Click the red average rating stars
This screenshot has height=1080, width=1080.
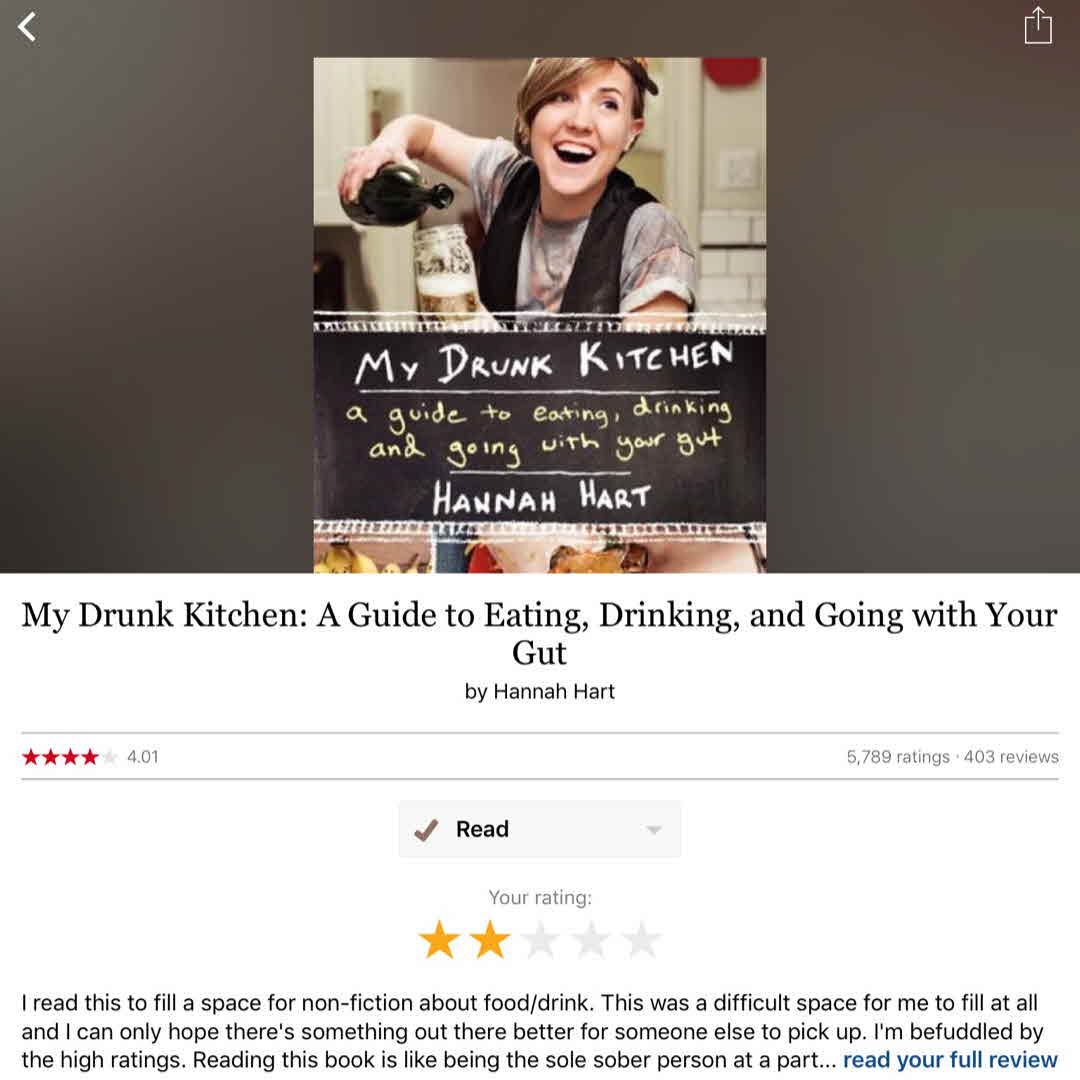pyautogui.click(x=70, y=757)
